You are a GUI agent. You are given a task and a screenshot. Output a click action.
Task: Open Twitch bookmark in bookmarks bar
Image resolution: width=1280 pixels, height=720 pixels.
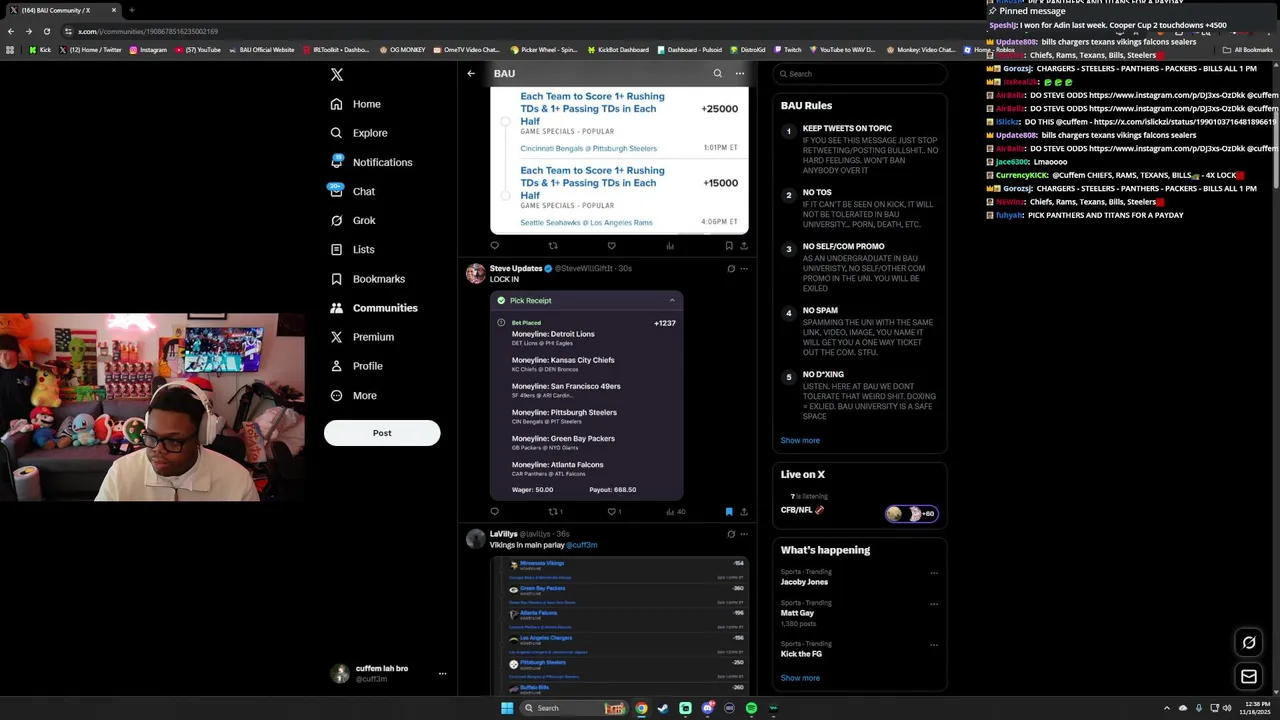787,50
